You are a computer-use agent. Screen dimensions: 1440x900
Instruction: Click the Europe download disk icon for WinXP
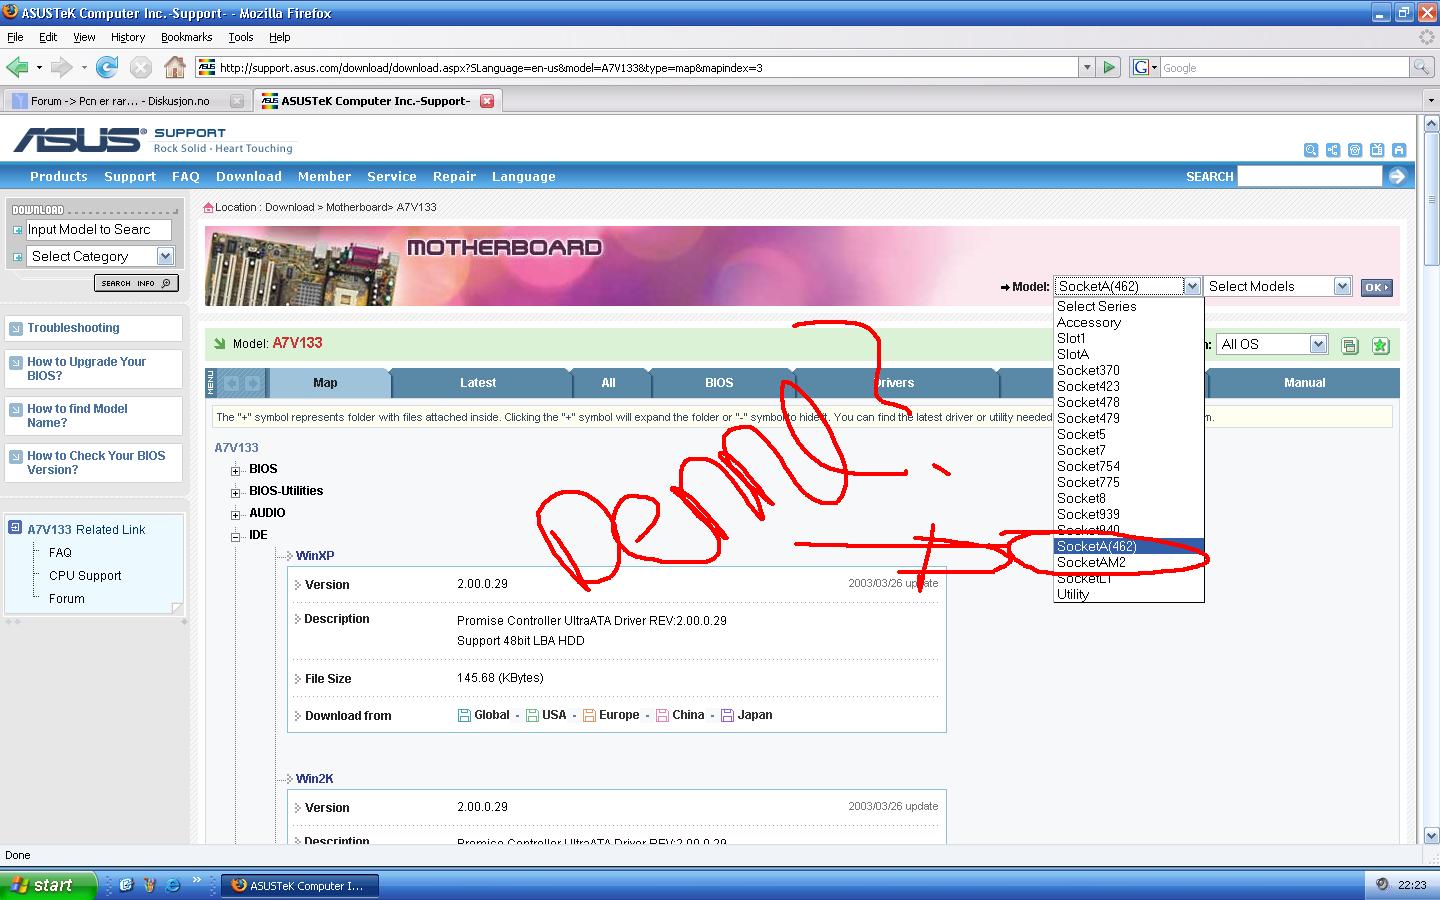coord(590,715)
